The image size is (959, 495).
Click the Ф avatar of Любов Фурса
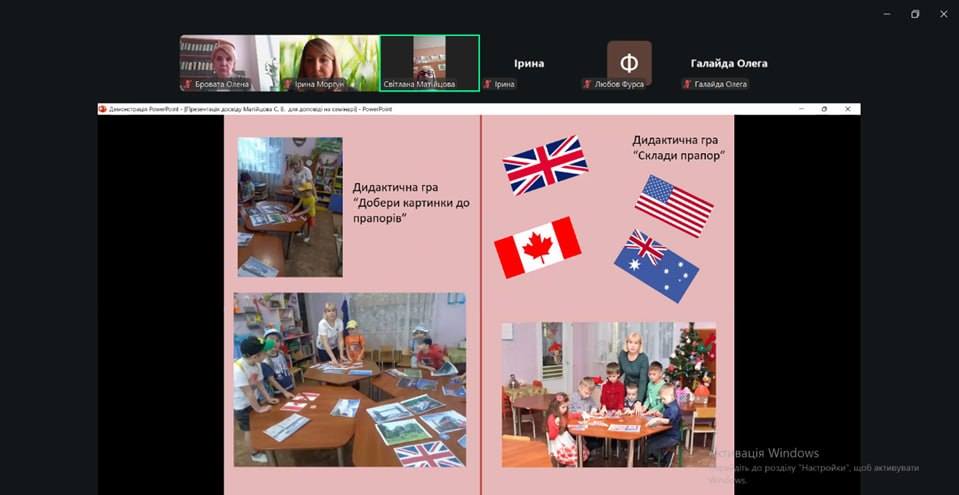coord(629,63)
